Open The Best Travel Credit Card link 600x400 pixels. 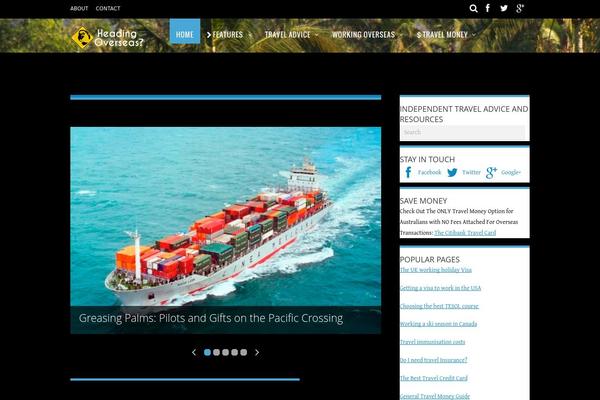(434, 378)
